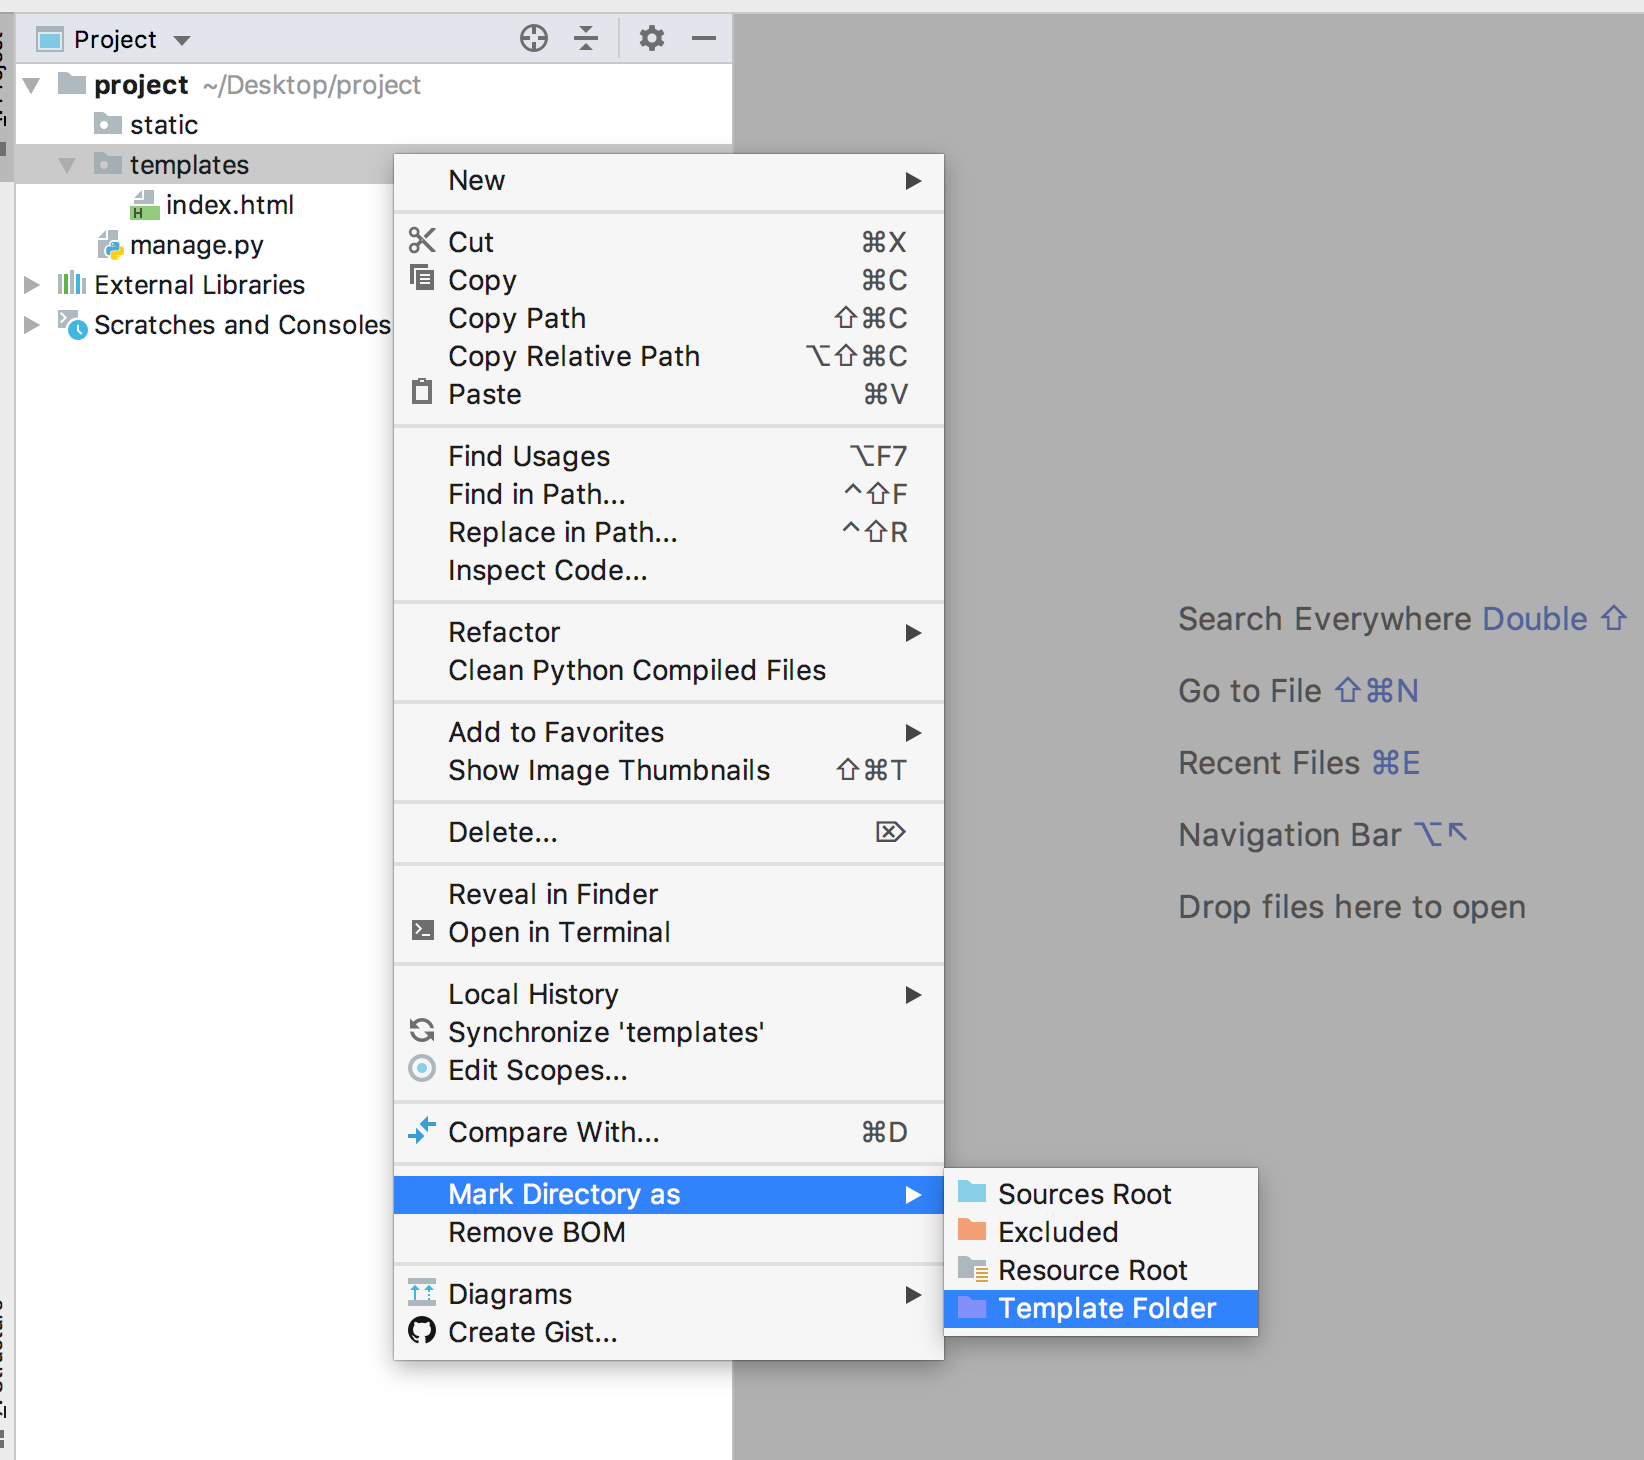The image size is (1644, 1460).
Task: Mark directory as Excluded
Action: (1058, 1232)
